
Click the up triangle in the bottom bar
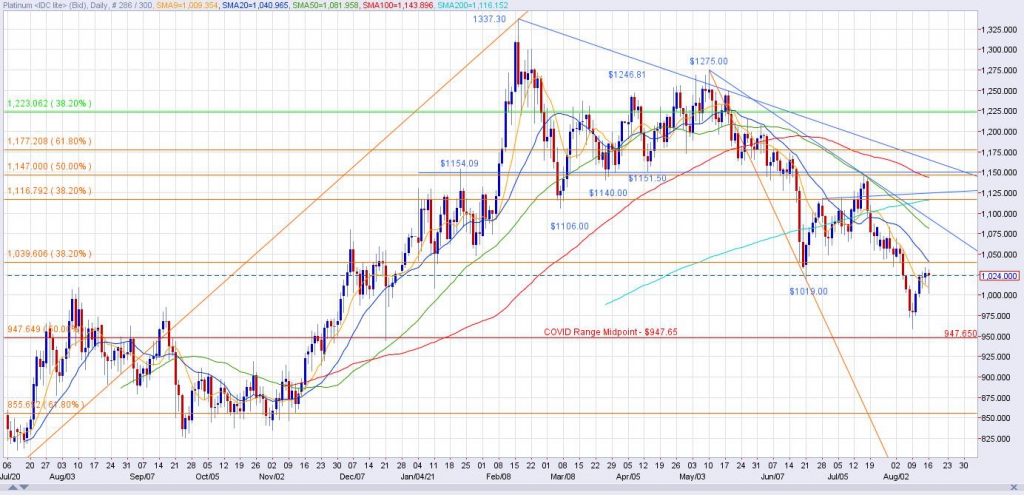13,487
